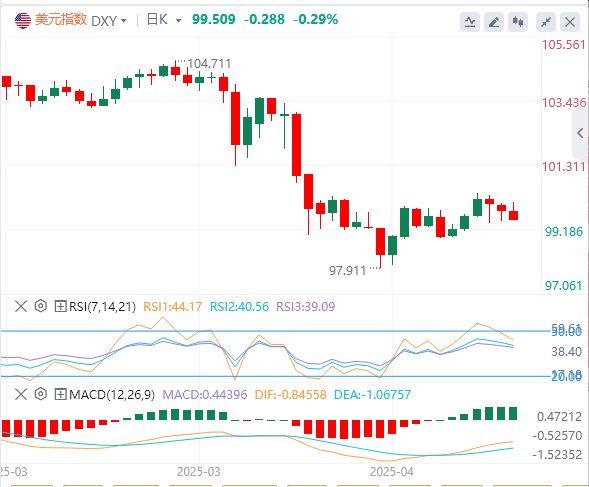This screenshot has height=487, width=589.
Task: Click the RSI1:44.17 value
Action: click(173, 307)
